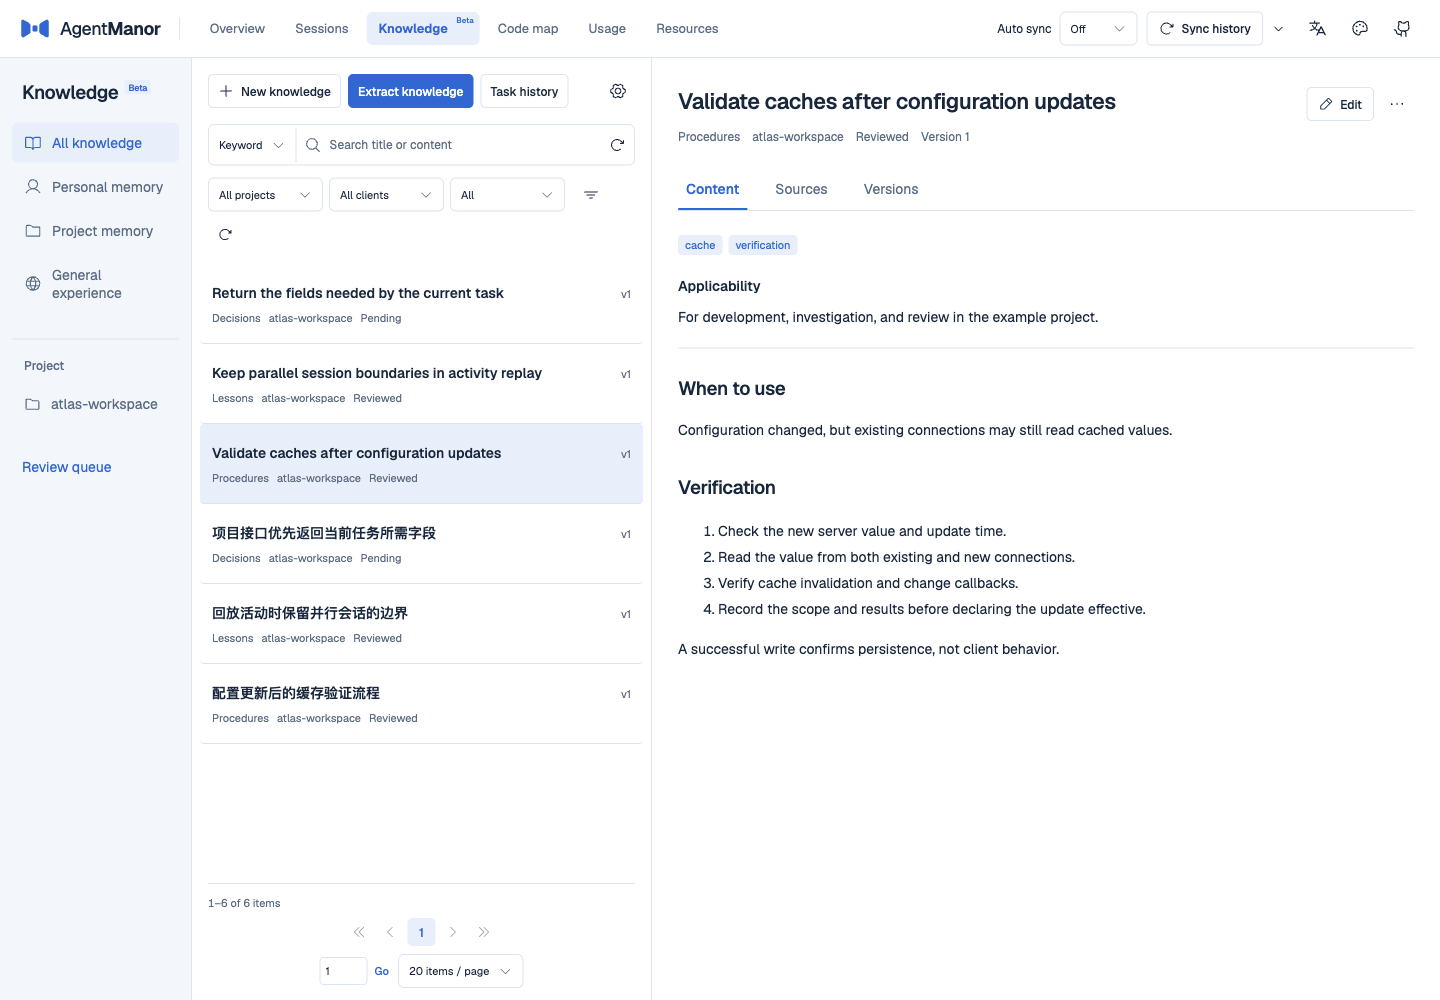Open the Auto sync Off dropdown
The image size is (1440, 1000).
pyautogui.click(x=1098, y=29)
